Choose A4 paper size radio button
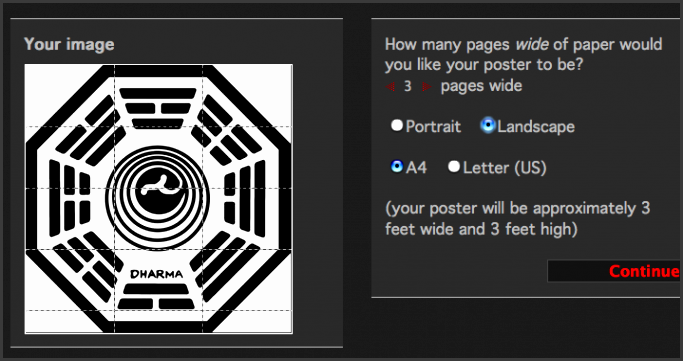Image resolution: width=683 pixels, height=361 pixels. pyautogui.click(x=397, y=167)
